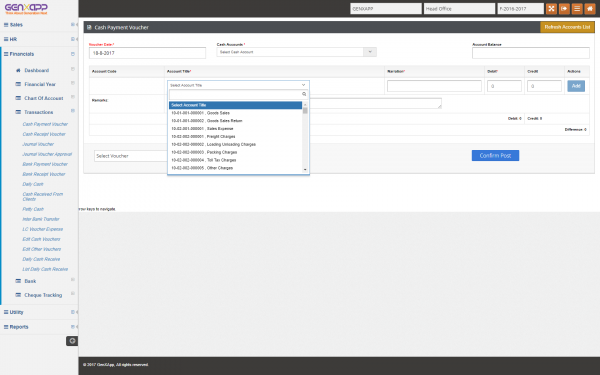Click the Sales list icon
Viewport: 600px width, 375px height.
pos(6,25)
